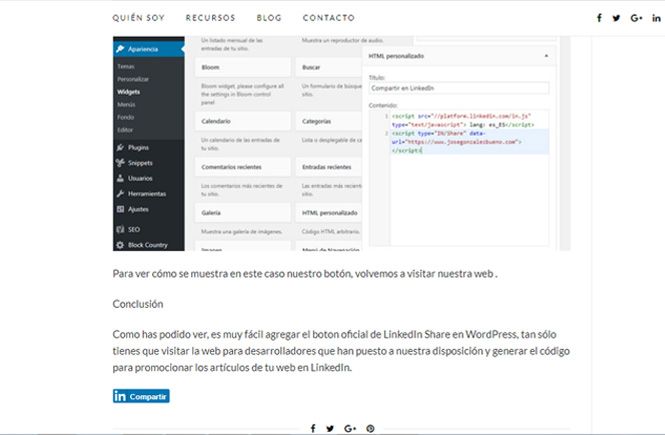The height and width of the screenshot is (435, 665).
Task: Select Widgets in the screenshot sidebar
Action: [129, 92]
